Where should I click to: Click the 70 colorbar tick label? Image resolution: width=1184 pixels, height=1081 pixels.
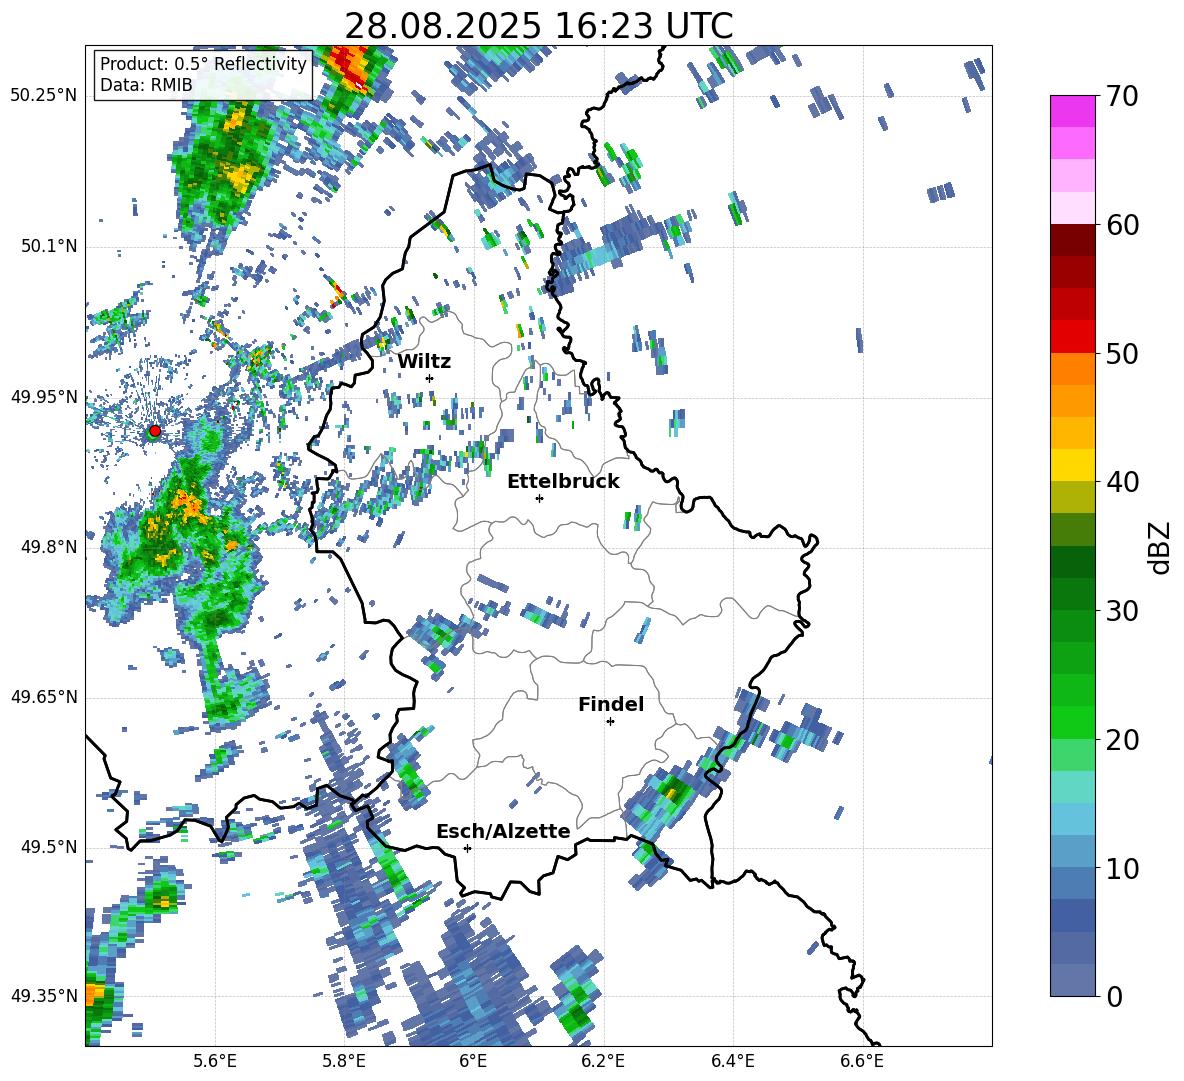1121,97
